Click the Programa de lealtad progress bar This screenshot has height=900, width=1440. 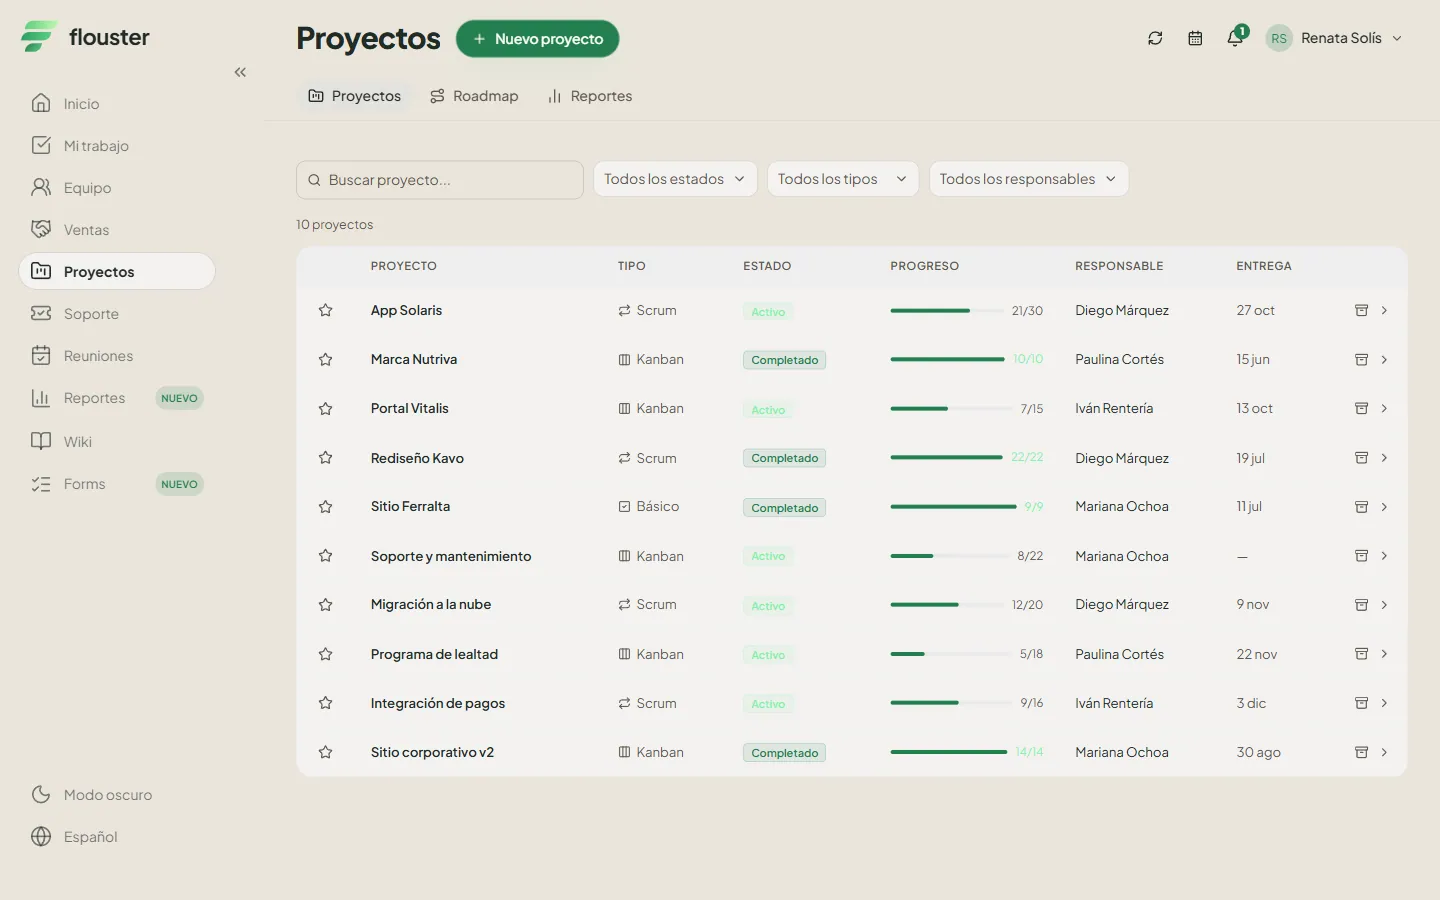point(950,654)
